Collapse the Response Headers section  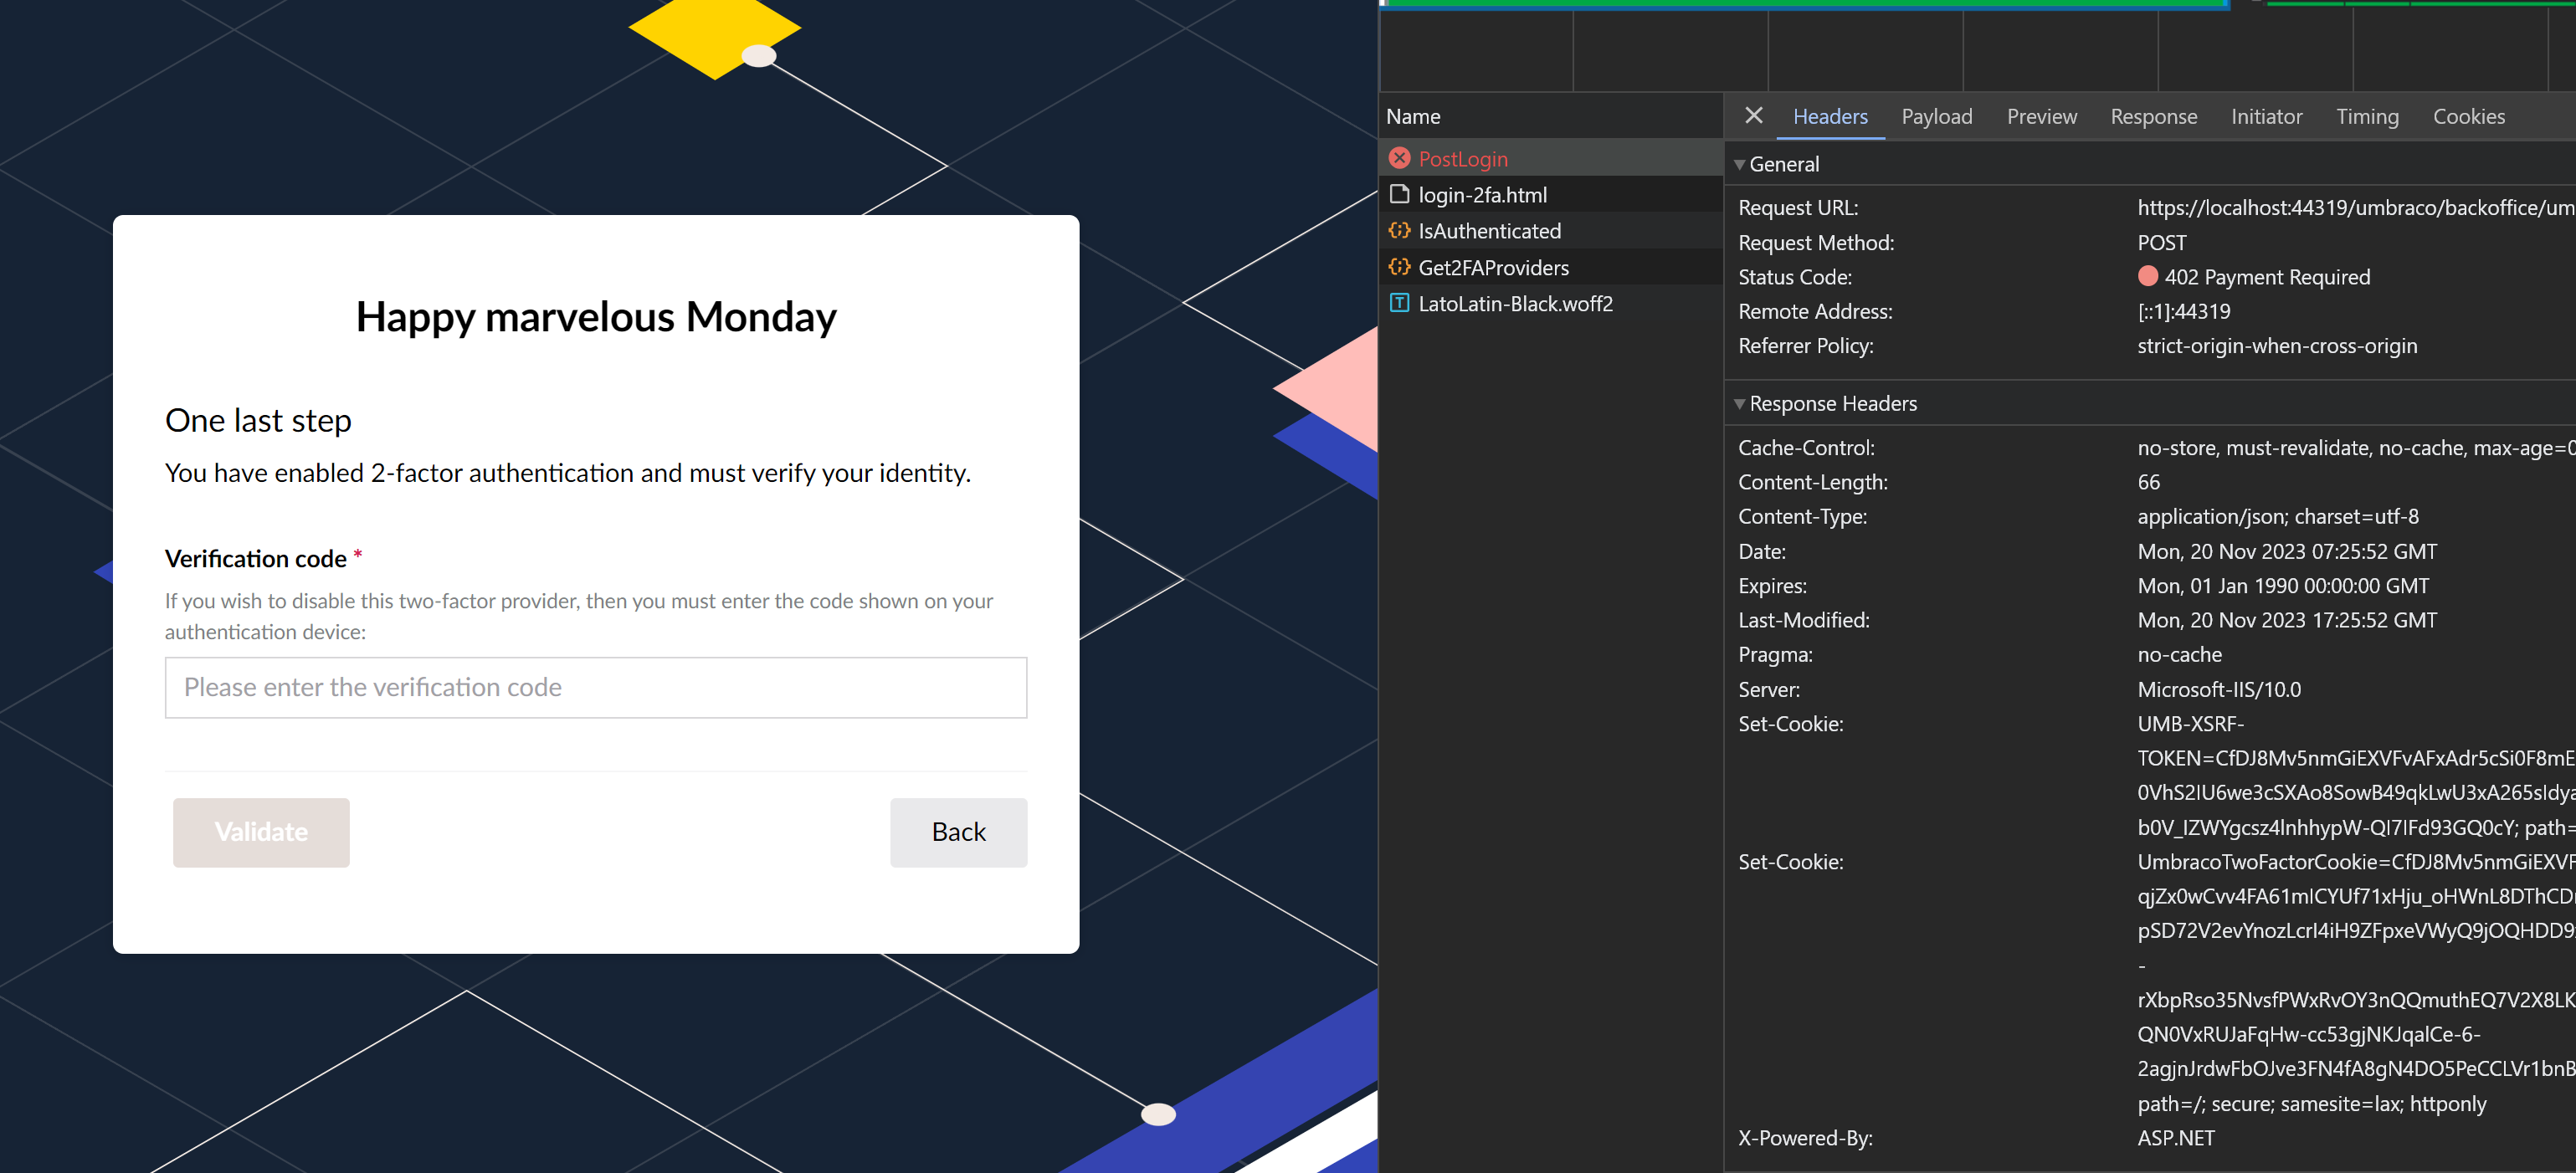tap(1740, 403)
